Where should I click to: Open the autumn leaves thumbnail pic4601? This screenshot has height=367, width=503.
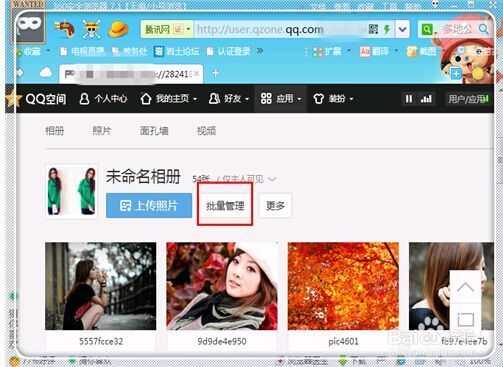(343, 286)
